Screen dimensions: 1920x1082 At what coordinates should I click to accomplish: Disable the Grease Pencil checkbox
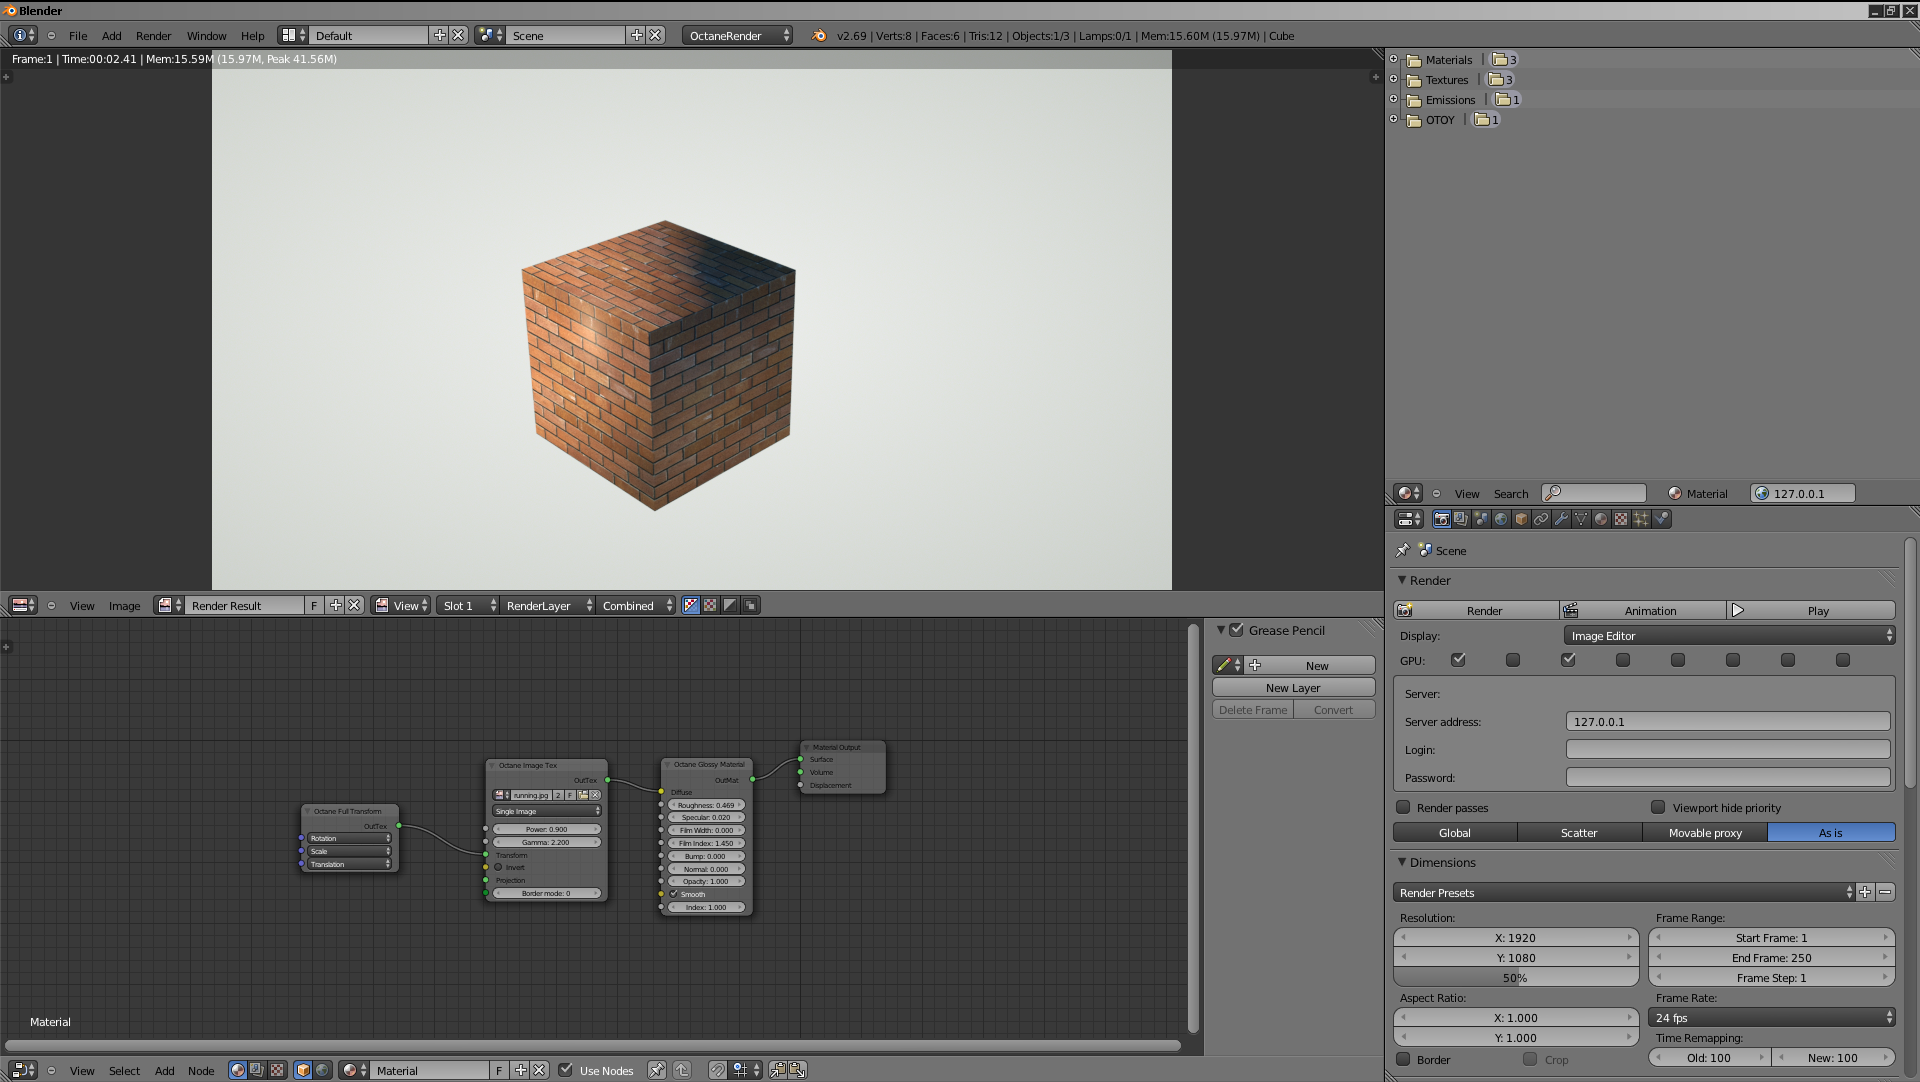tap(1237, 630)
